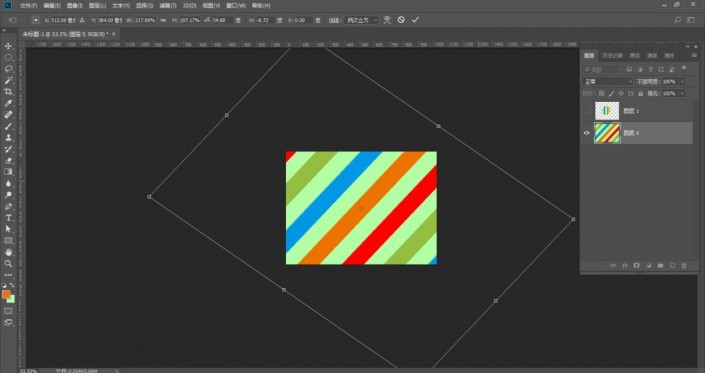Select the Pen tool

8,207
